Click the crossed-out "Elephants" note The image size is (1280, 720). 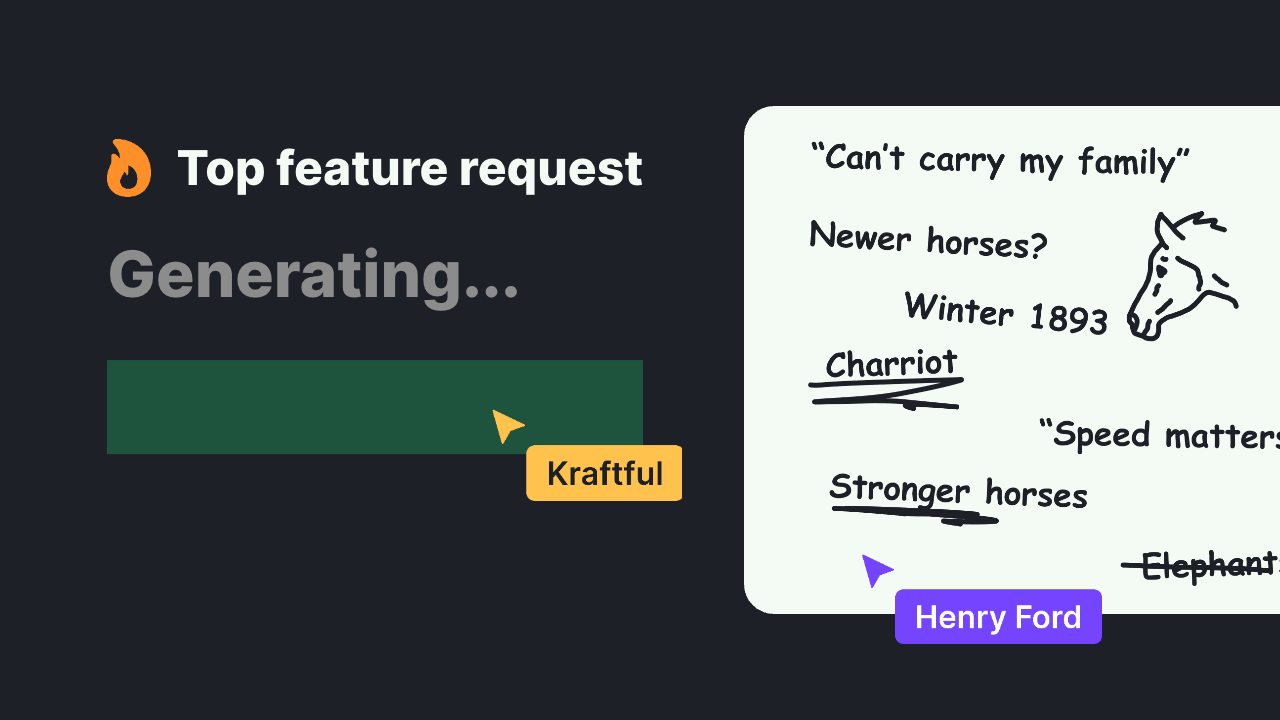coord(1200,565)
